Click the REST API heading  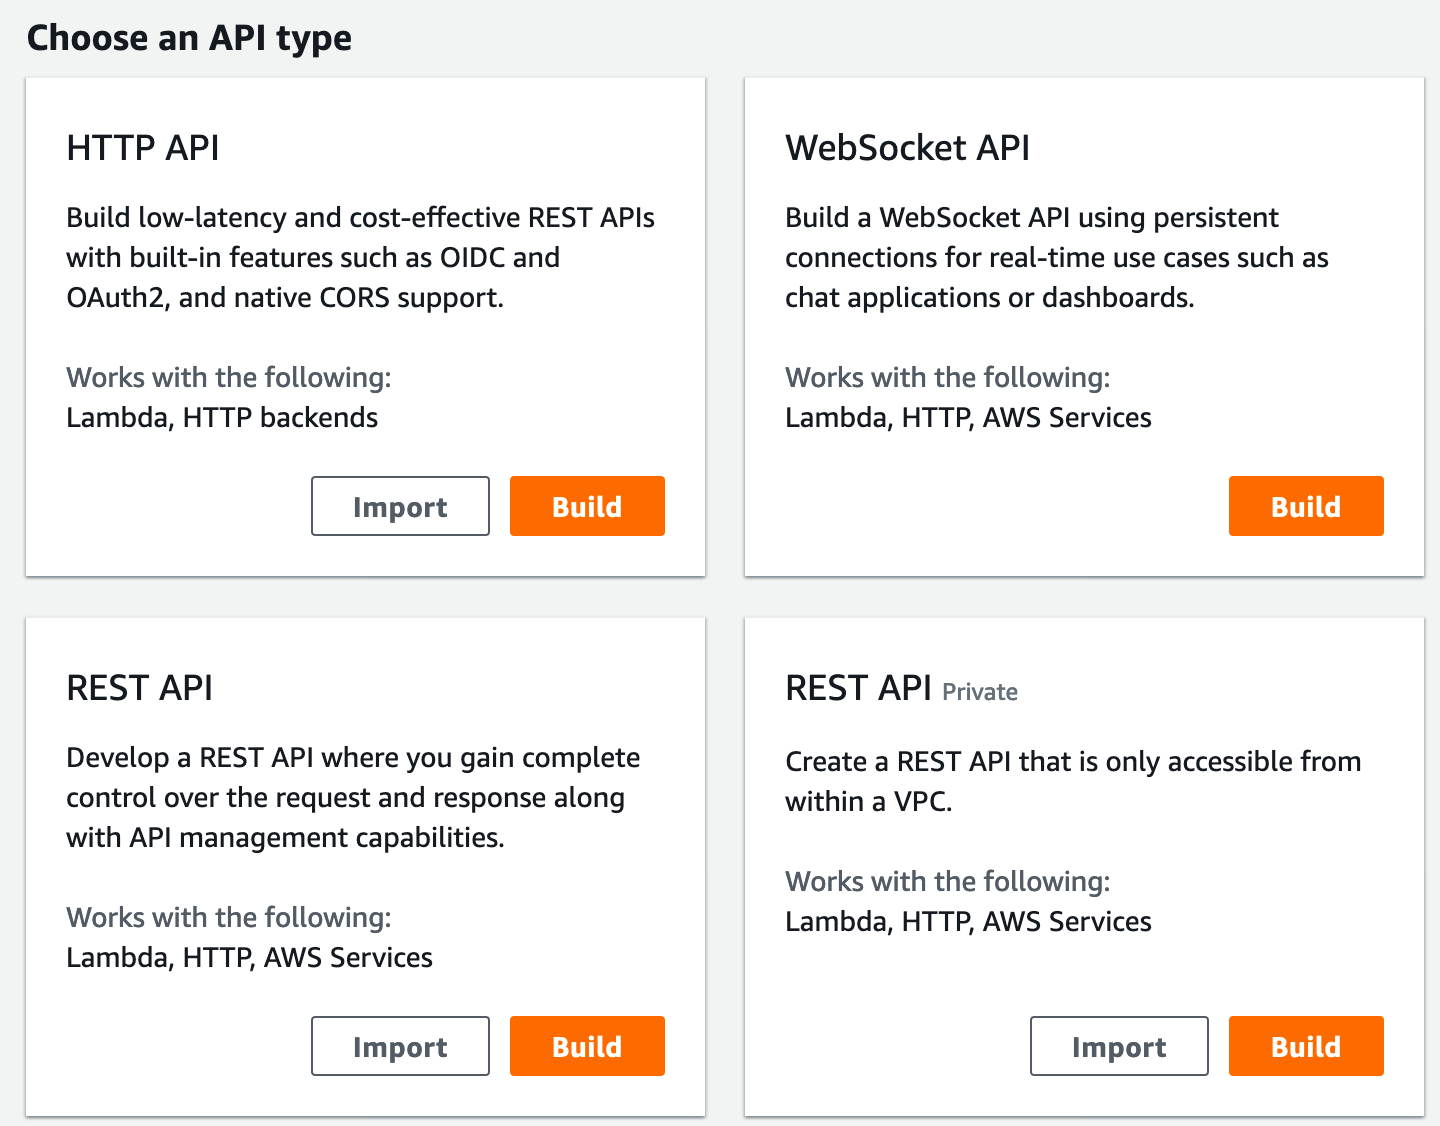pyautogui.click(x=139, y=687)
